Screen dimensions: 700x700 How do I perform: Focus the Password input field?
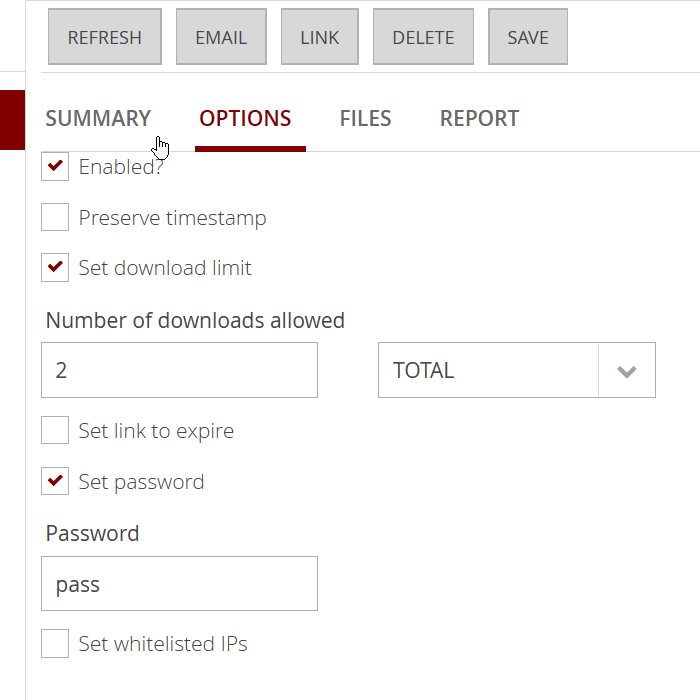coord(179,584)
